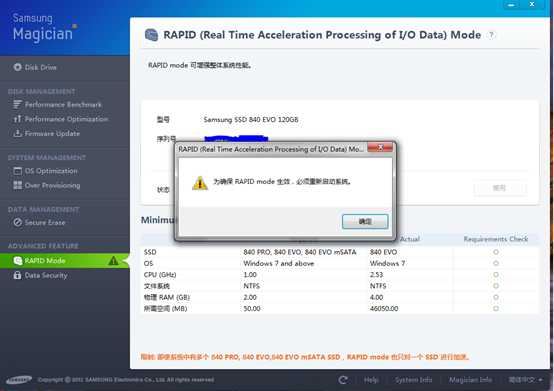This screenshot has width=554, height=391.
Task: Click the 'Actual' column header
Action: point(409,239)
